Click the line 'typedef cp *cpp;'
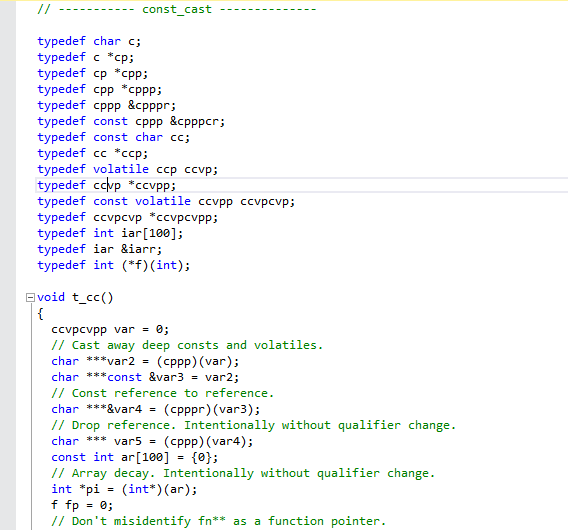The image size is (568, 530). (x=93, y=73)
